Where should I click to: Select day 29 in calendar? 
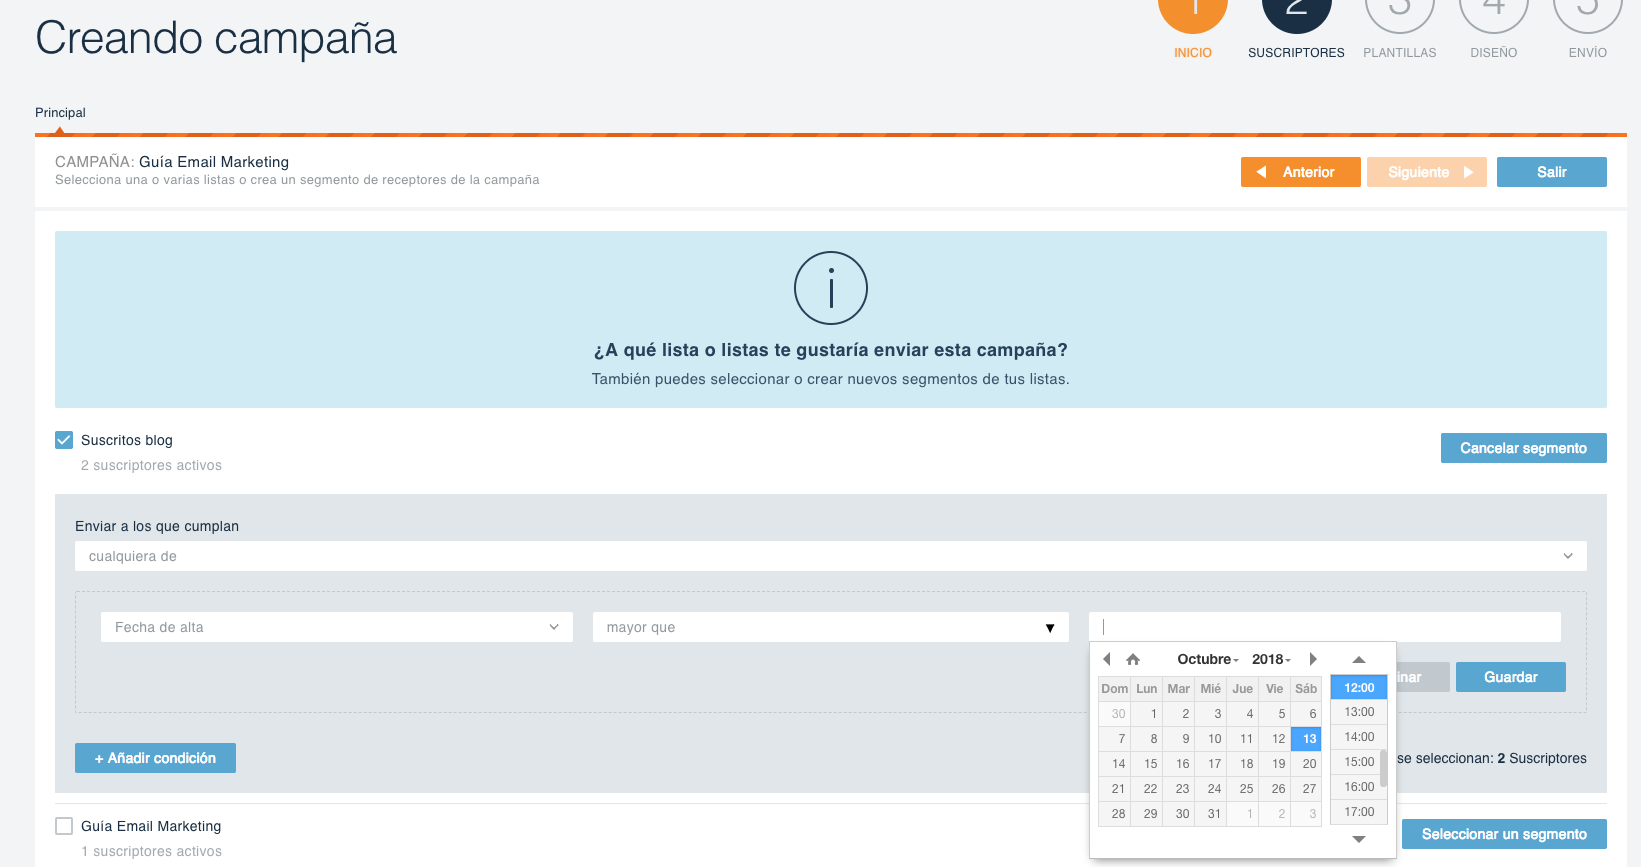pyautogui.click(x=1147, y=814)
